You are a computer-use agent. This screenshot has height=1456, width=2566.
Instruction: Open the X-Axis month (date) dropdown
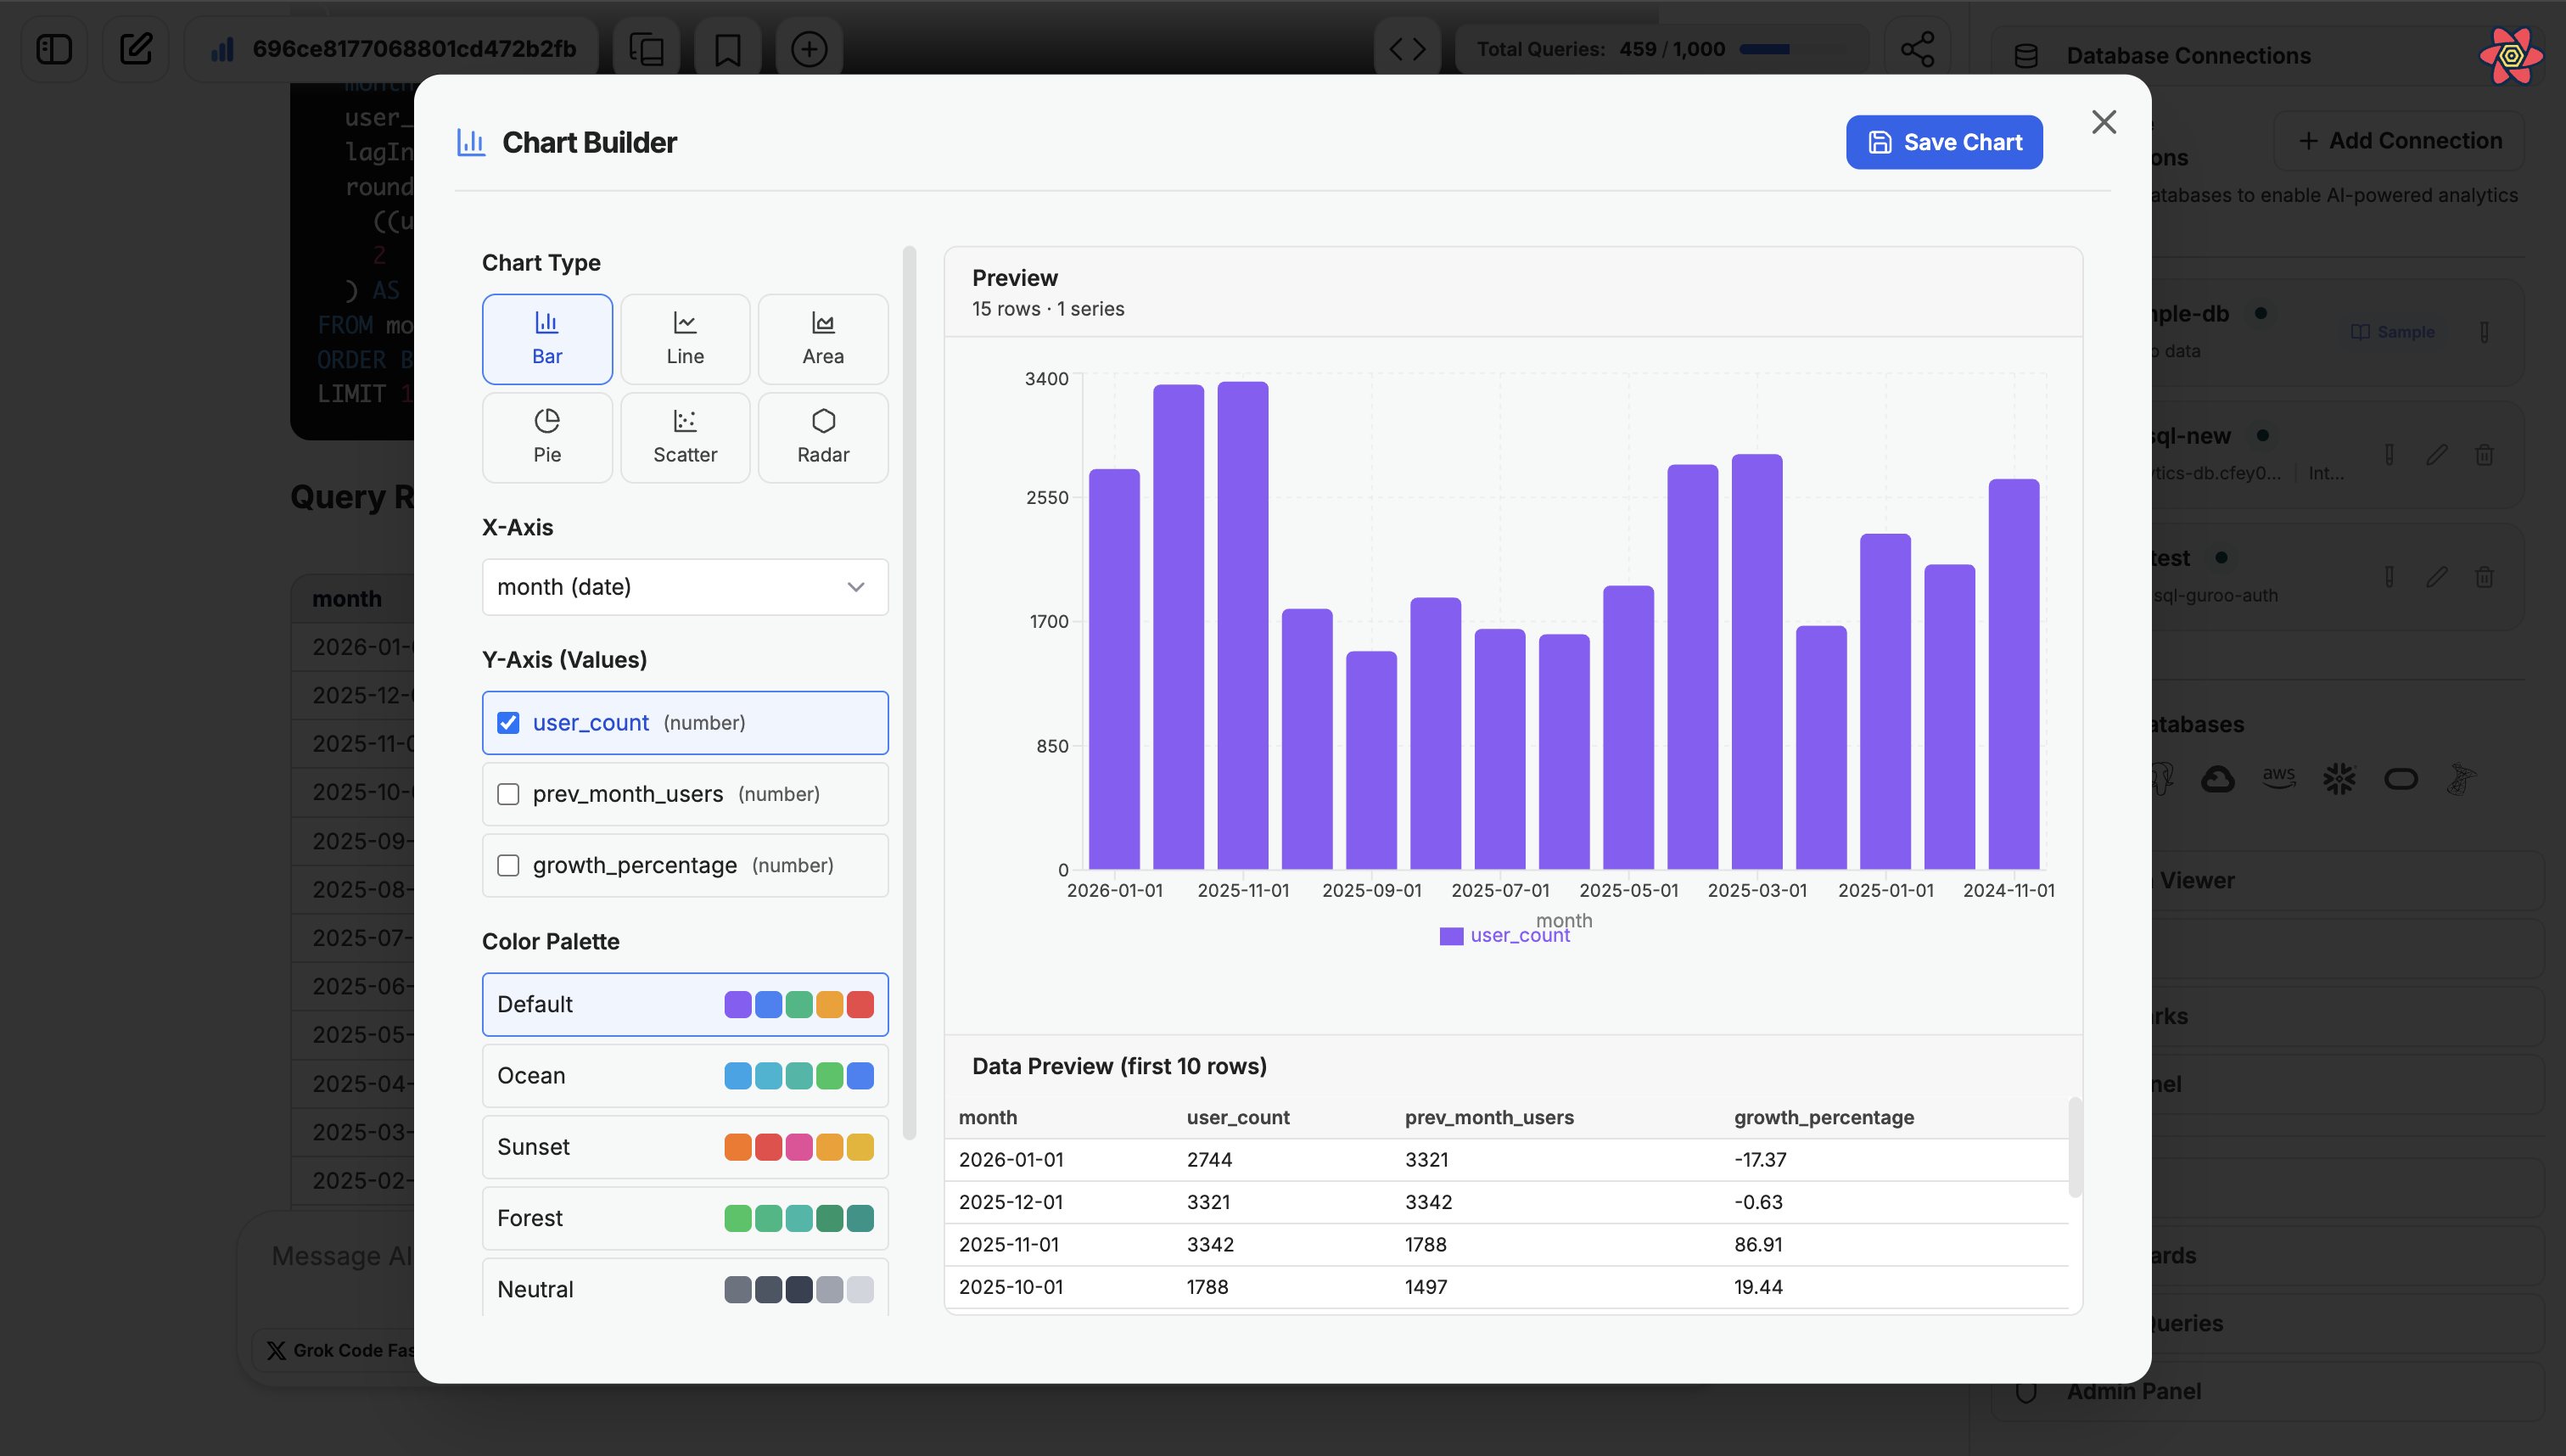[x=684, y=587]
